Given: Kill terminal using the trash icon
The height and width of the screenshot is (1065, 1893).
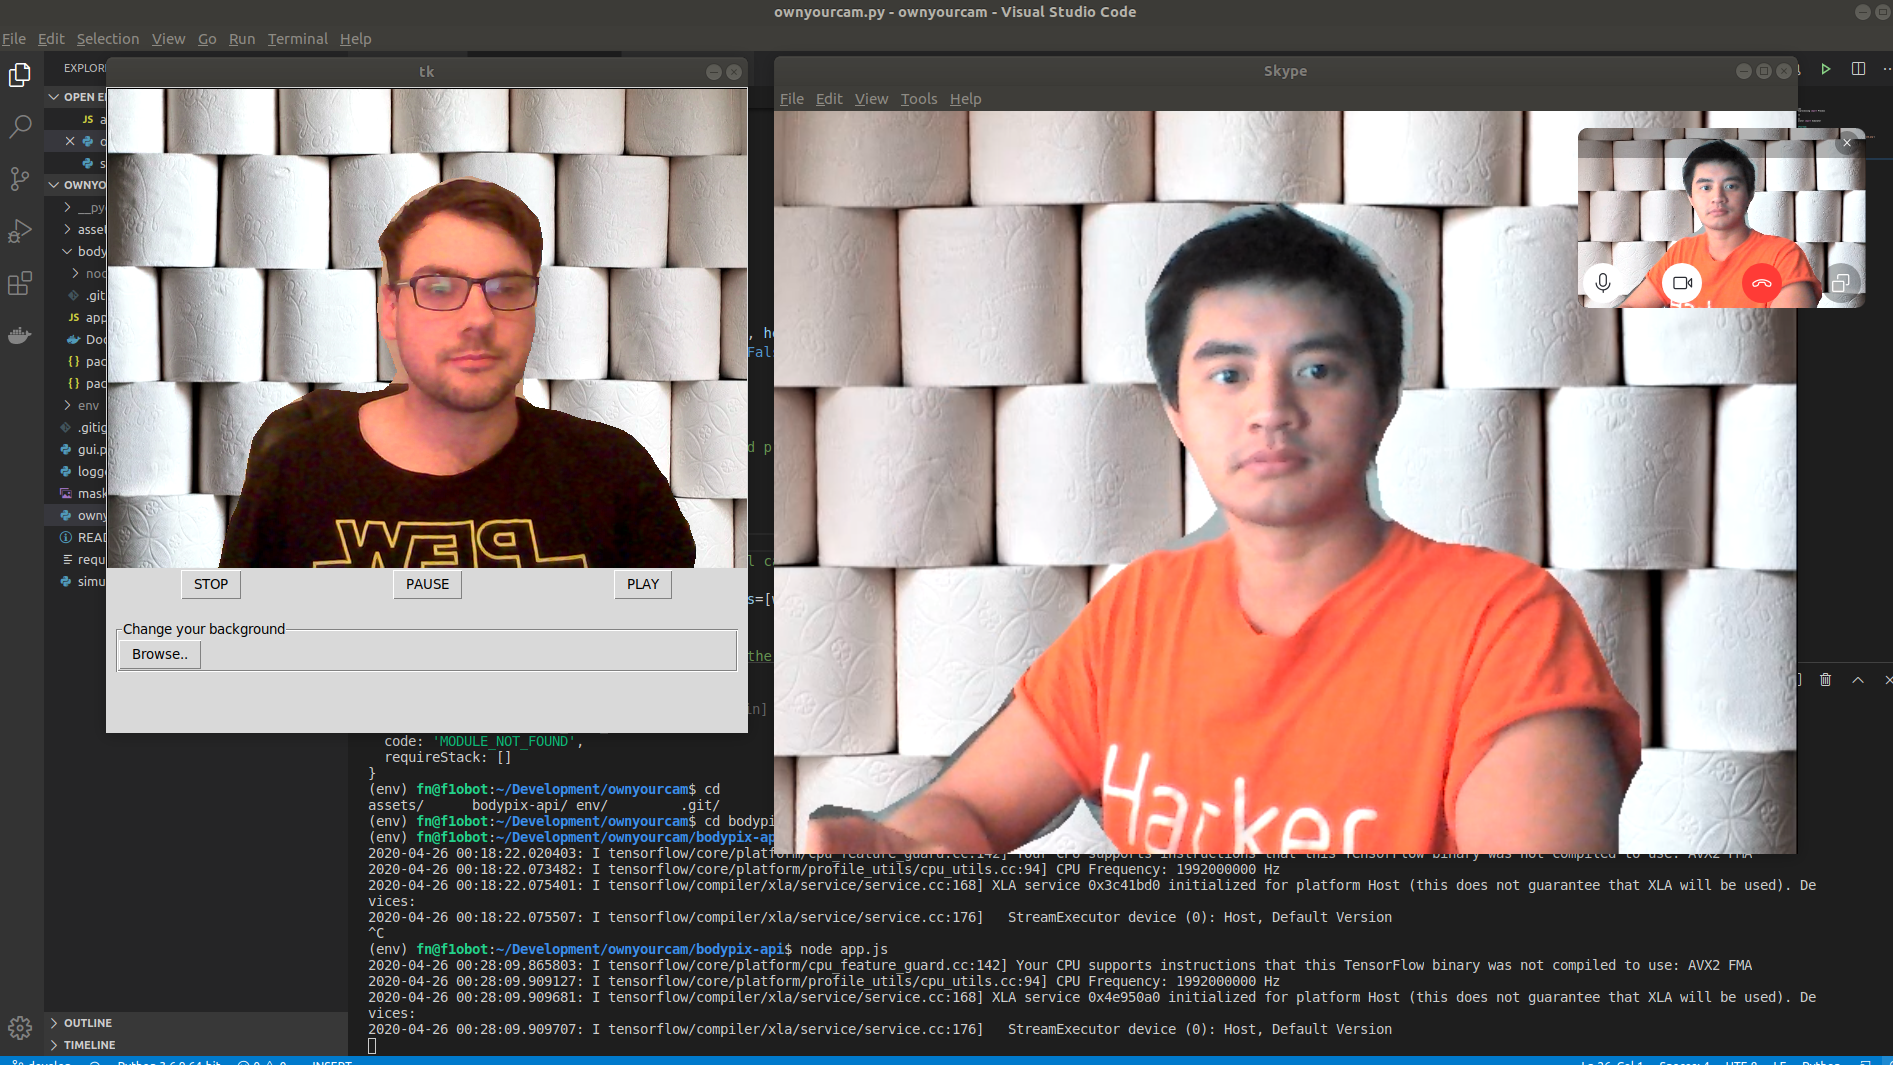Looking at the screenshot, I should coord(1825,679).
